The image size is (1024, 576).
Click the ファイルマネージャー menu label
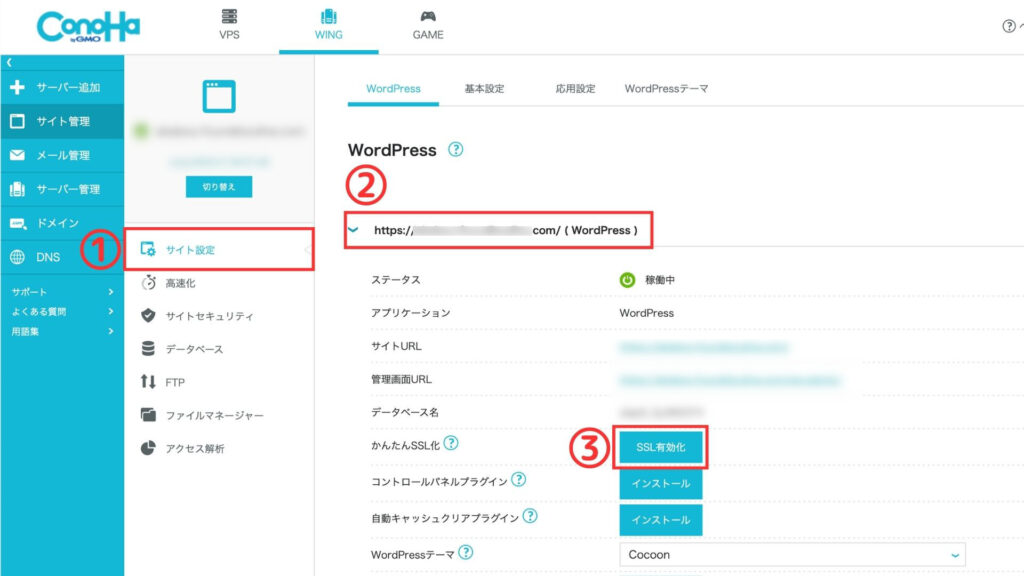point(214,415)
